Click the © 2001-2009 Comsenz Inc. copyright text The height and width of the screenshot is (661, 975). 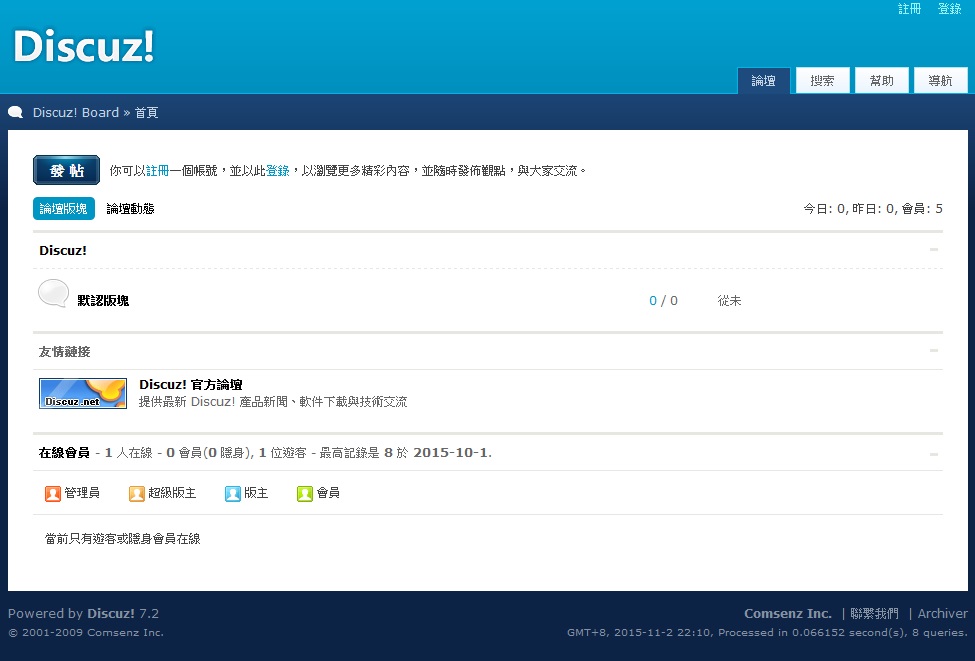(x=86, y=632)
